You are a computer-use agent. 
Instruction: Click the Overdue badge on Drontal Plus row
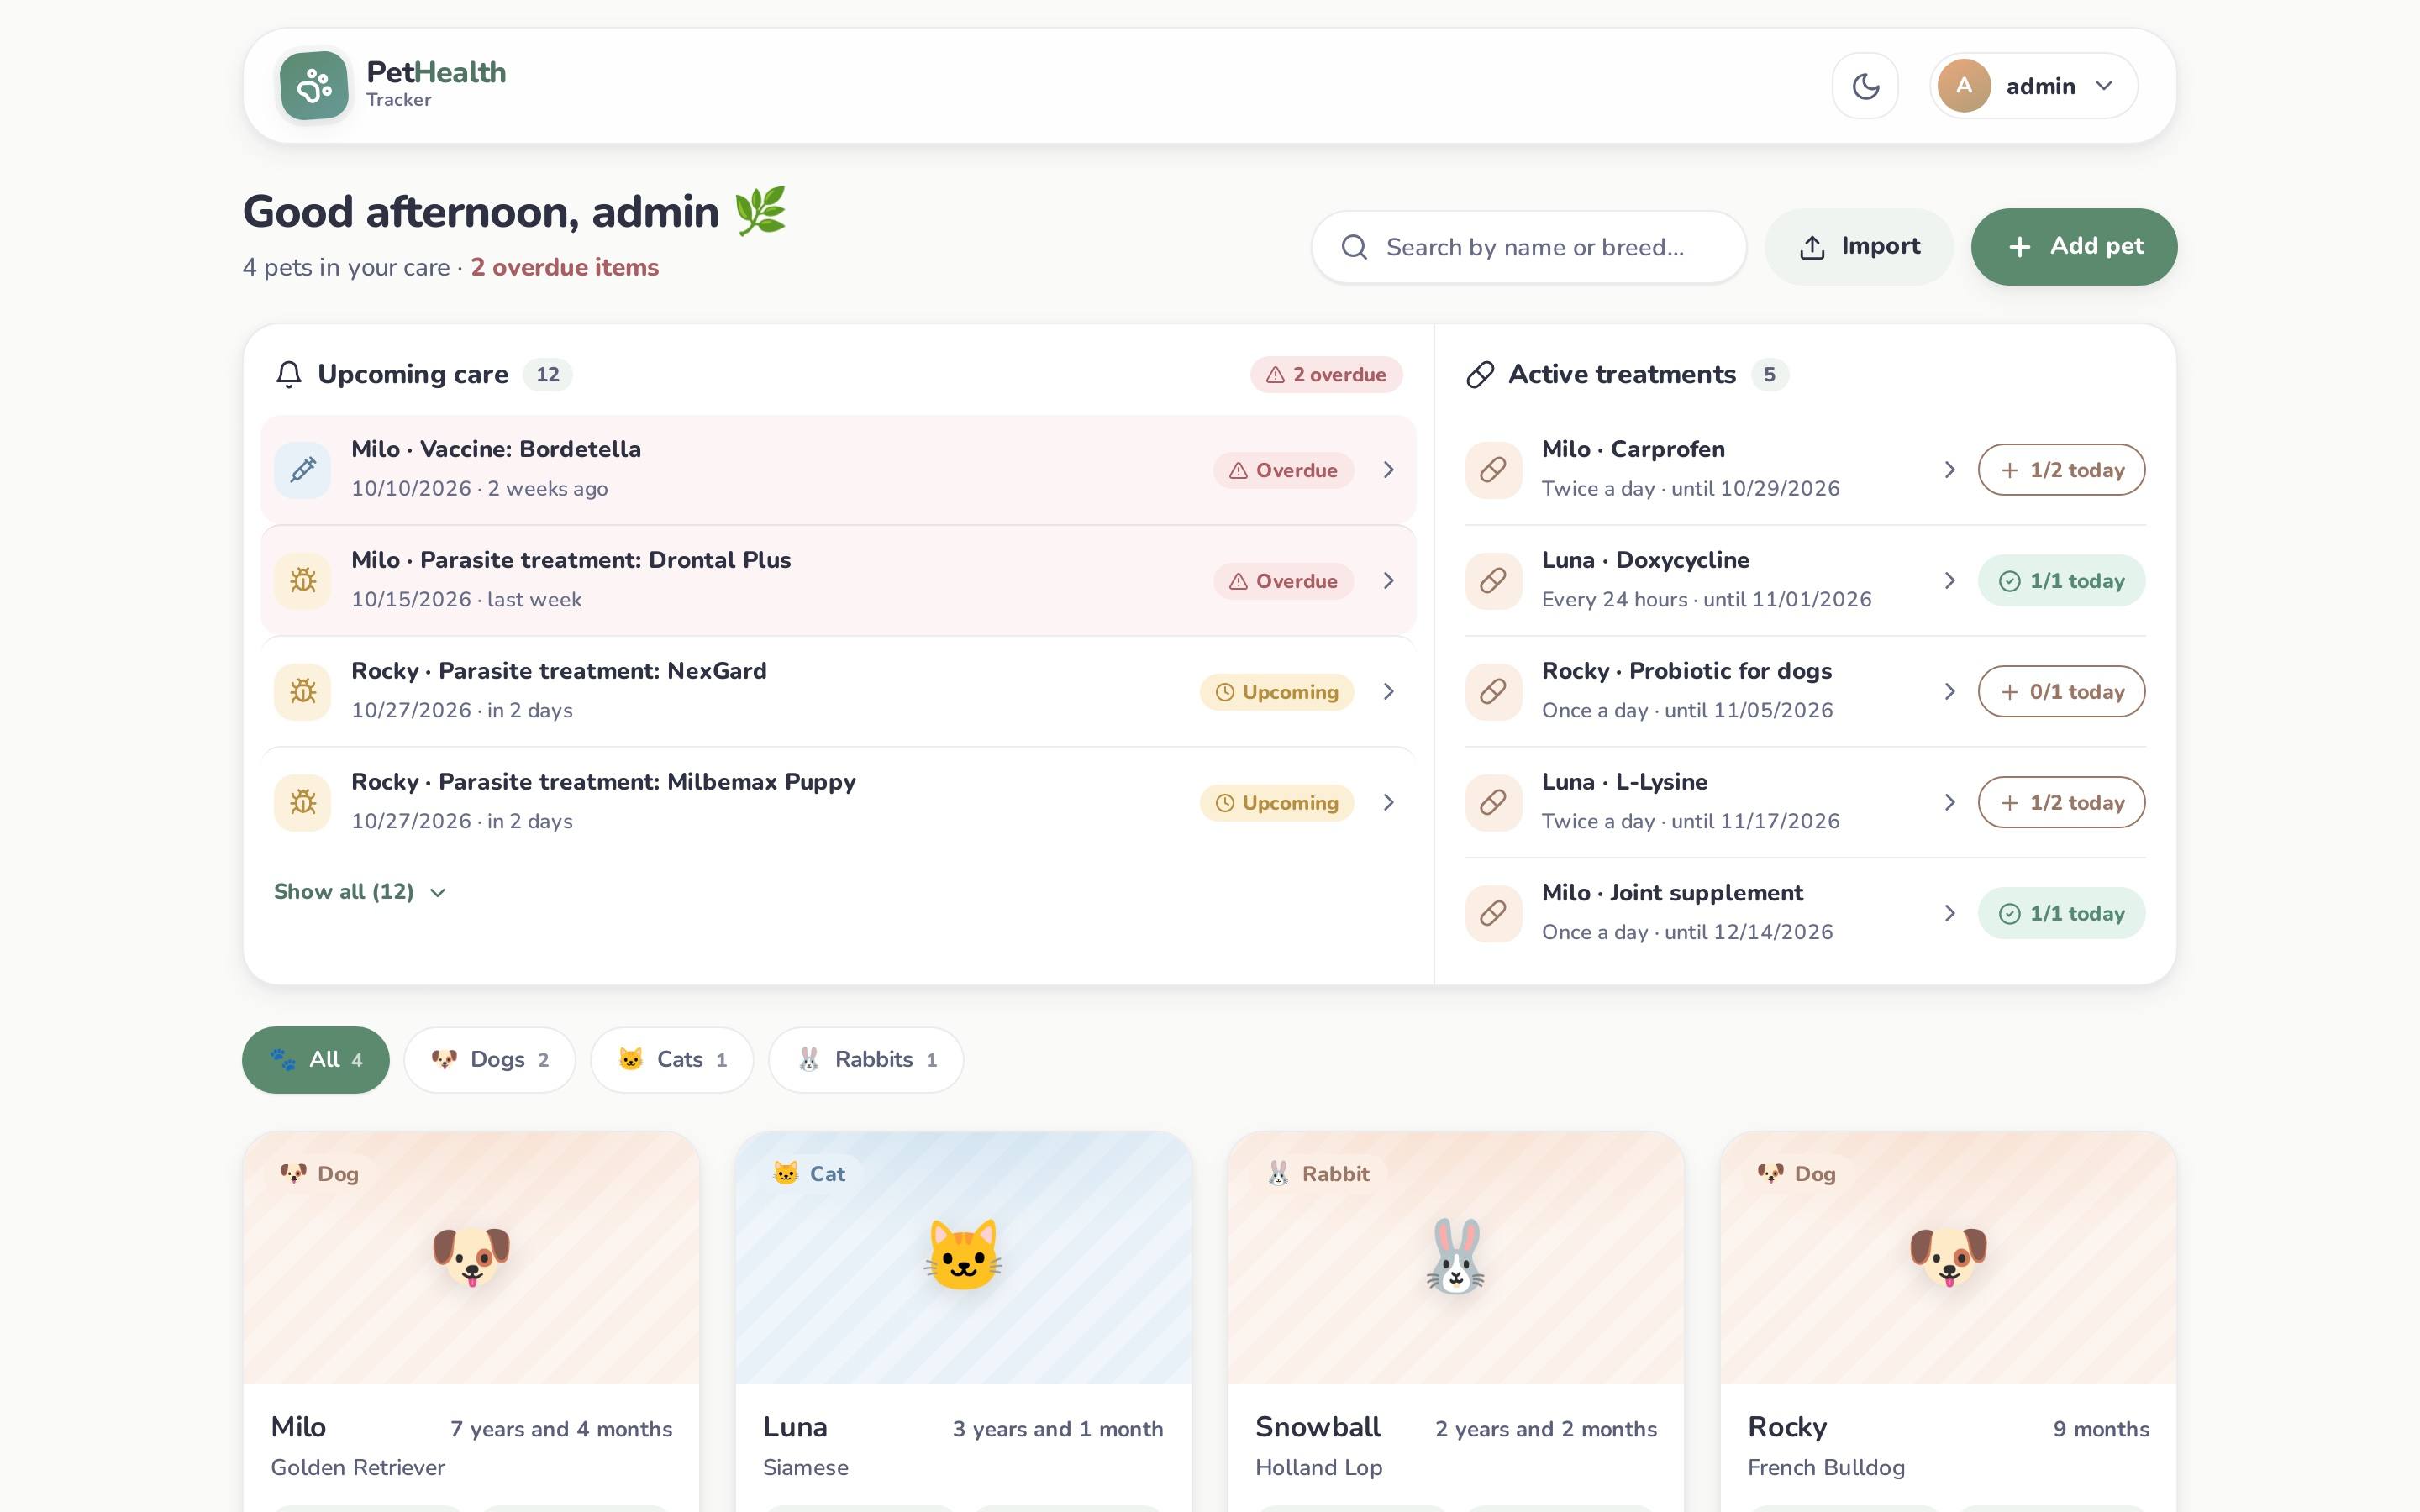(1284, 581)
